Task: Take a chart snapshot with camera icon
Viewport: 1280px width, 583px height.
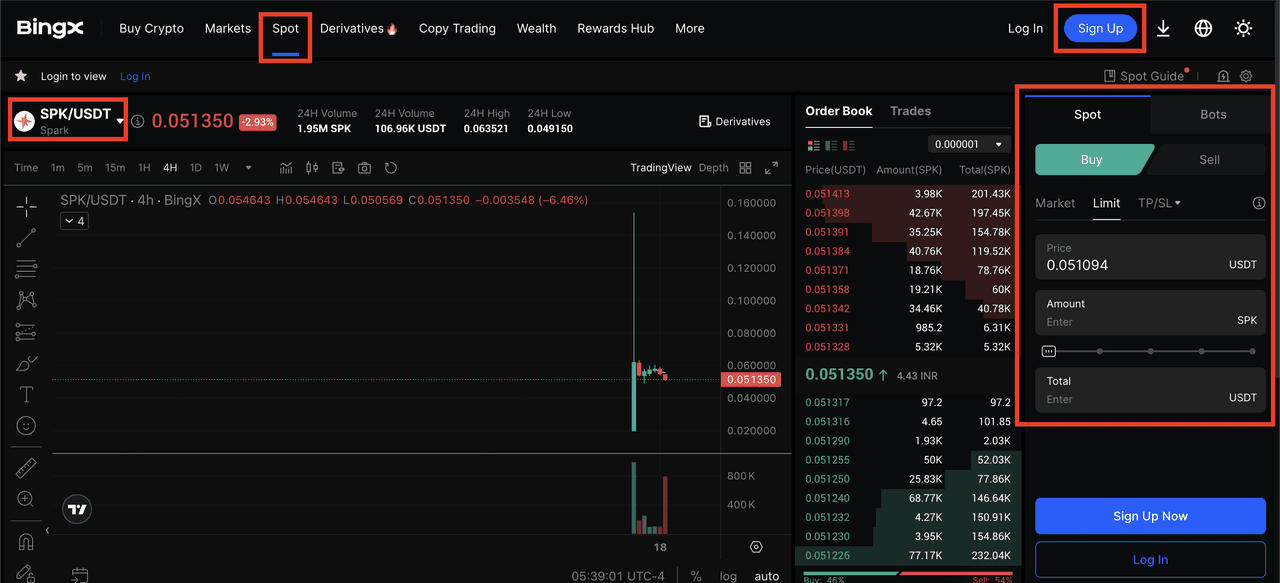Action: tap(364, 168)
